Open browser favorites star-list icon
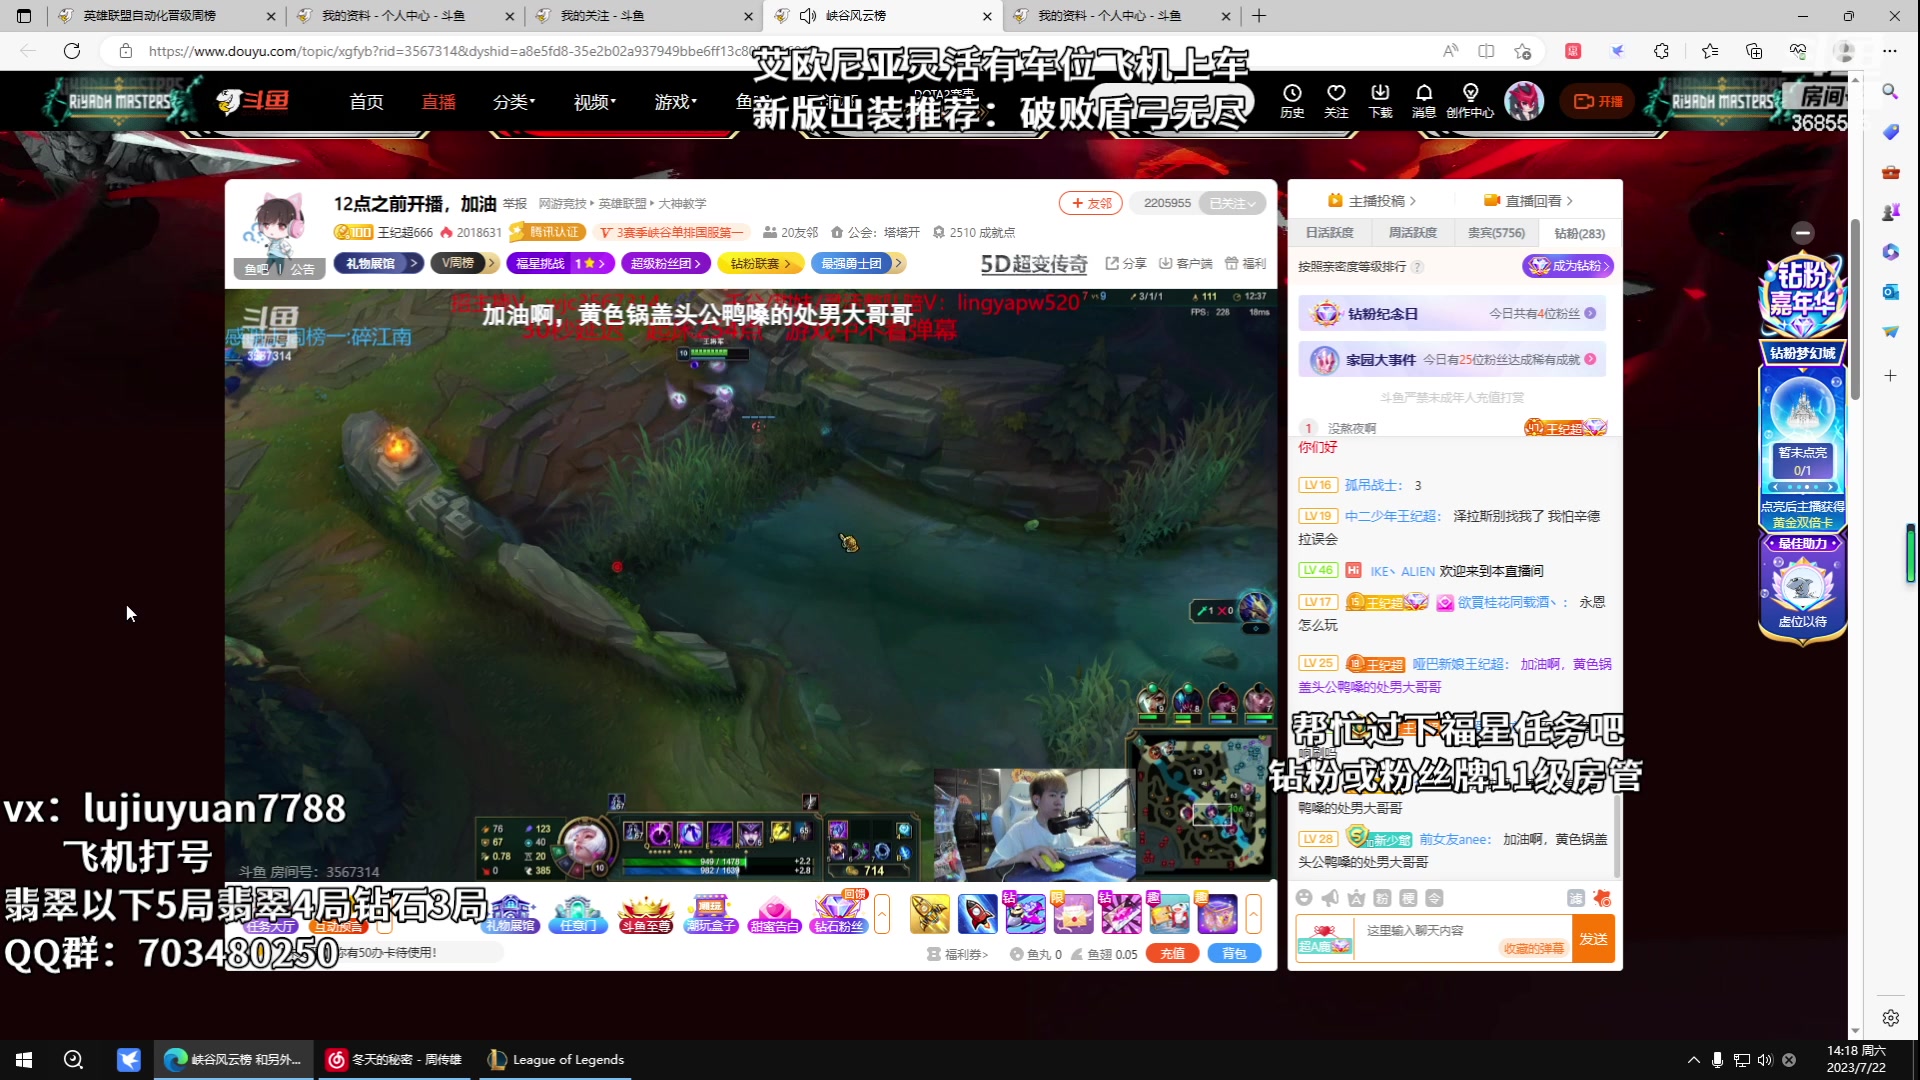This screenshot has height=1080, width=1920. (x=1710, y=51)
